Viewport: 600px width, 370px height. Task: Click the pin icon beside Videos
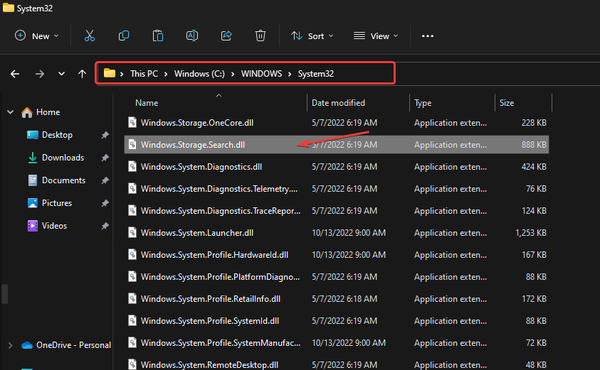pyautogui.click(x=105, y=225)
